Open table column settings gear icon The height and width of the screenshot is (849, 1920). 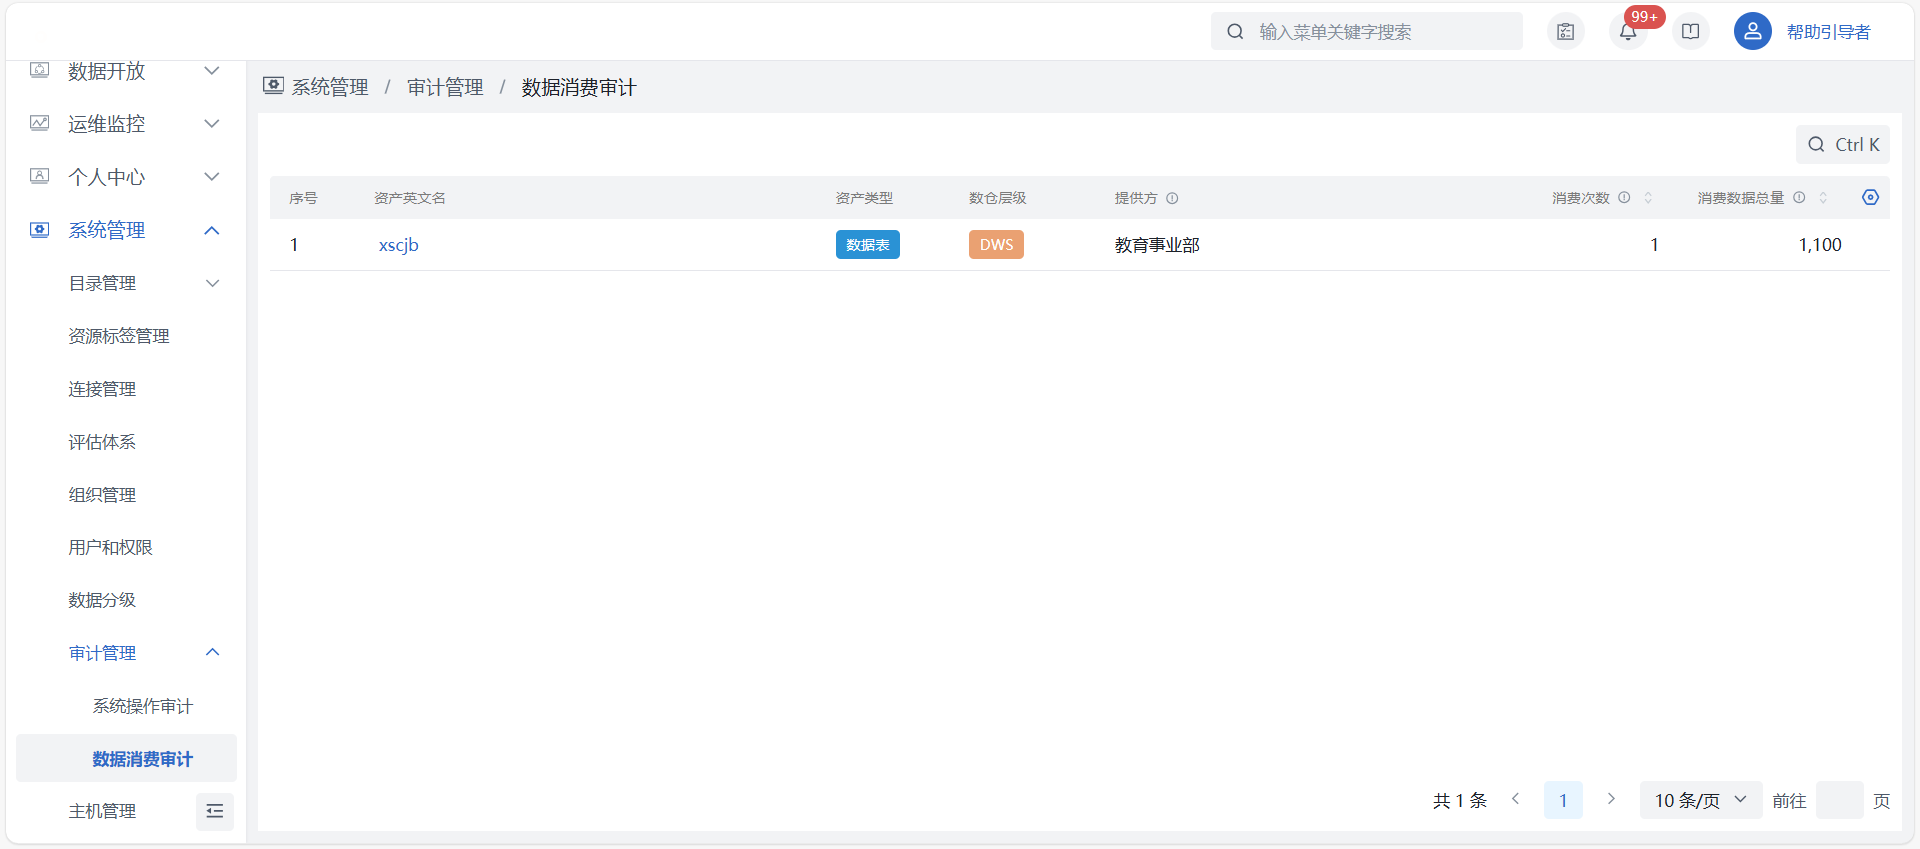(1870, 198)
